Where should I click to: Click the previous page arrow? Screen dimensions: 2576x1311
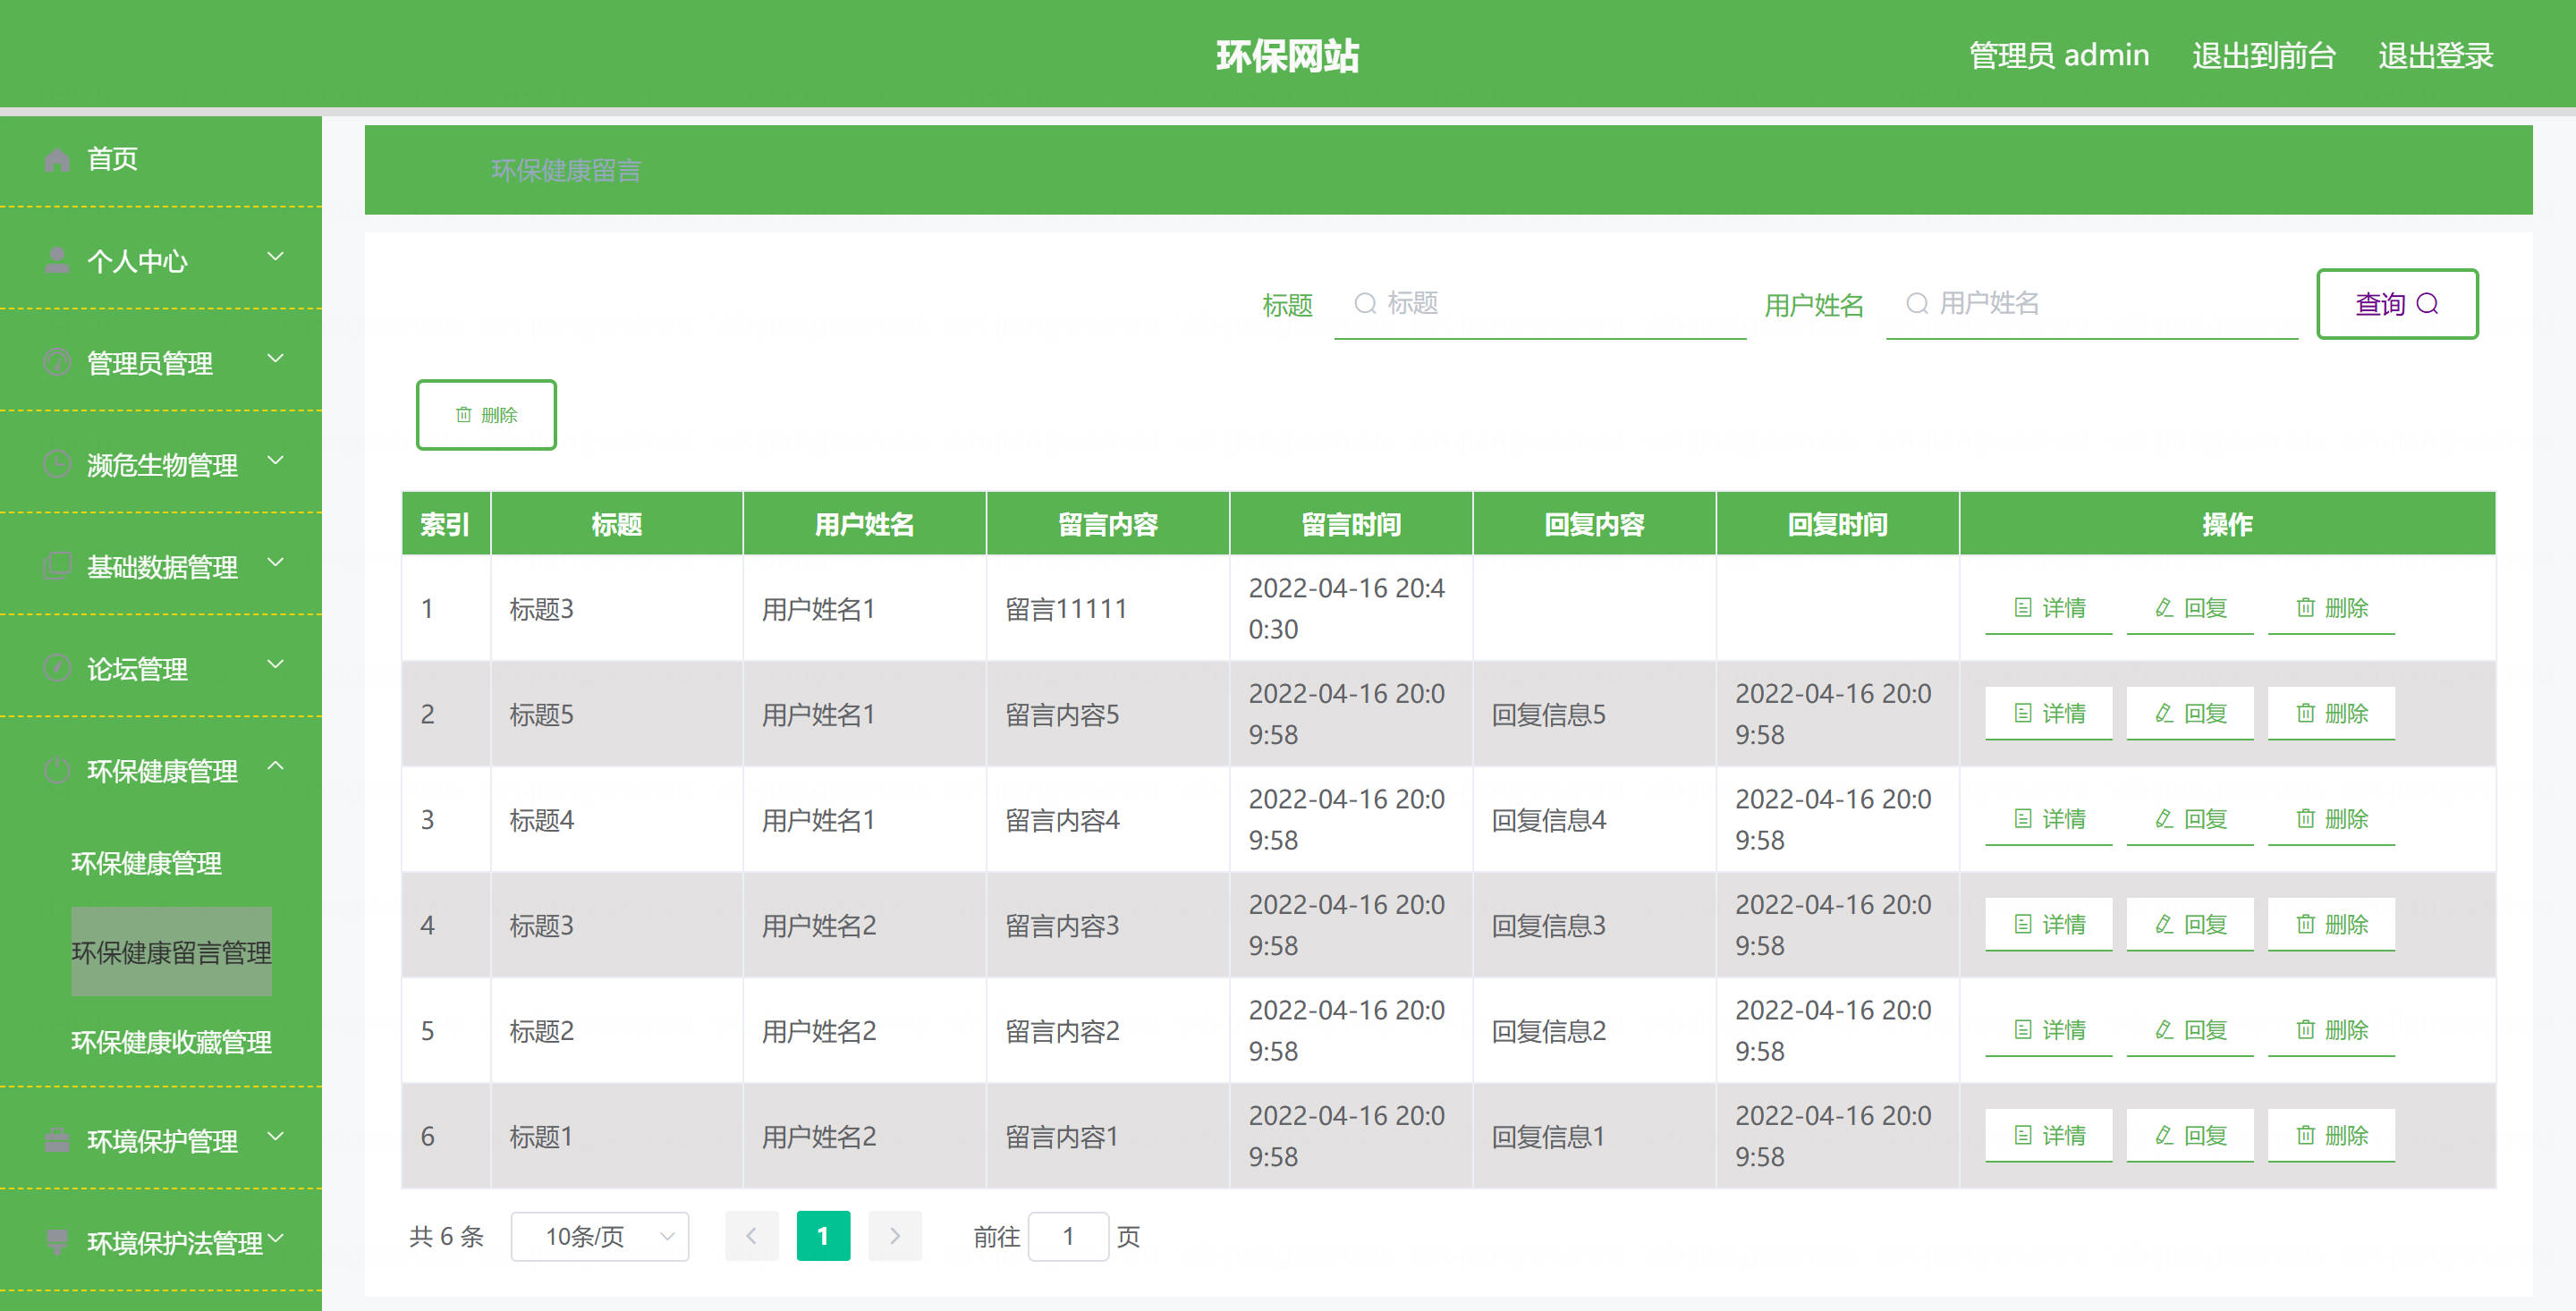click(751, 1236)
